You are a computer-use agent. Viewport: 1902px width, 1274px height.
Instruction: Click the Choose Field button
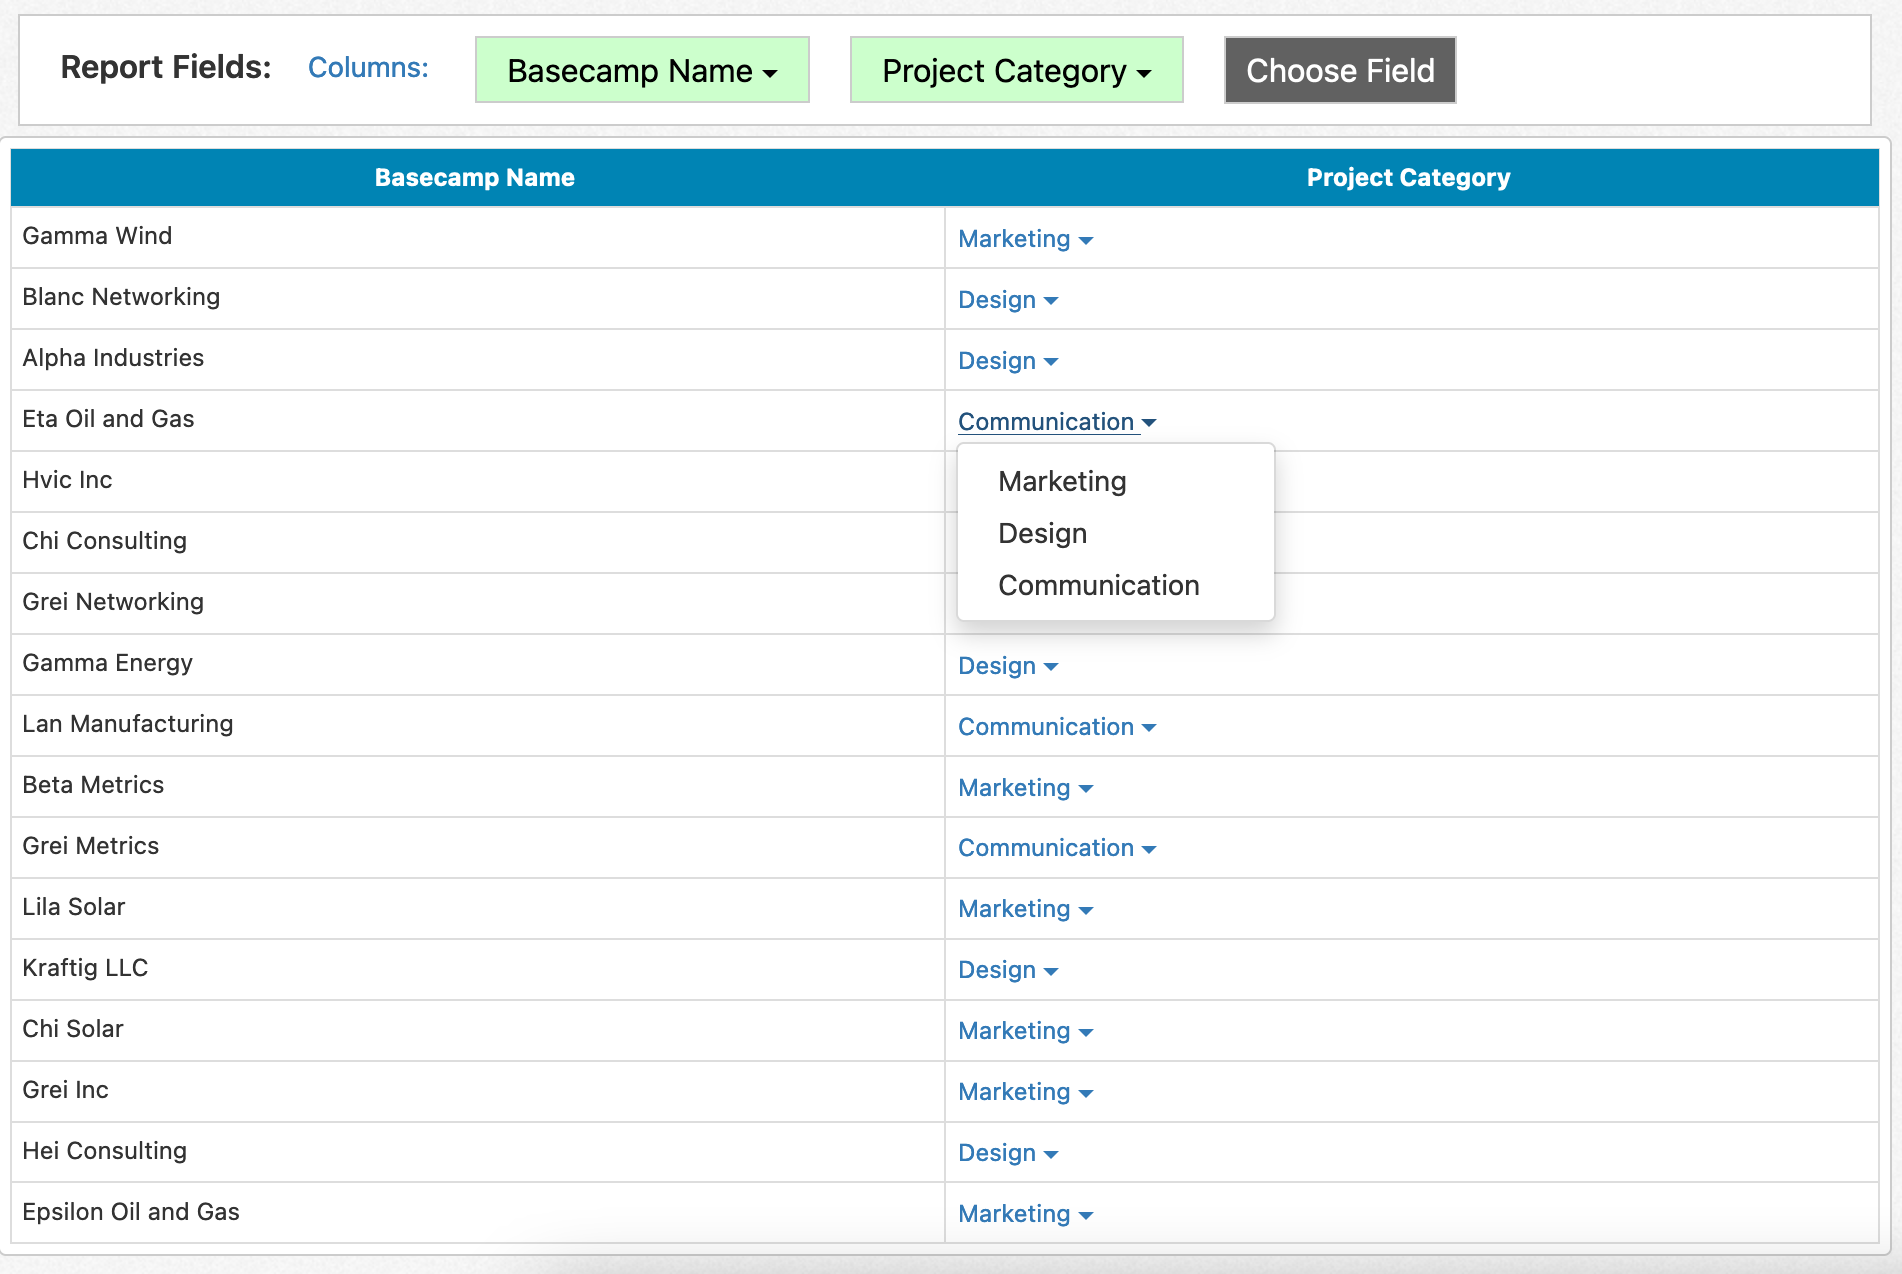pyautogui.click(x=1339, y=71)
